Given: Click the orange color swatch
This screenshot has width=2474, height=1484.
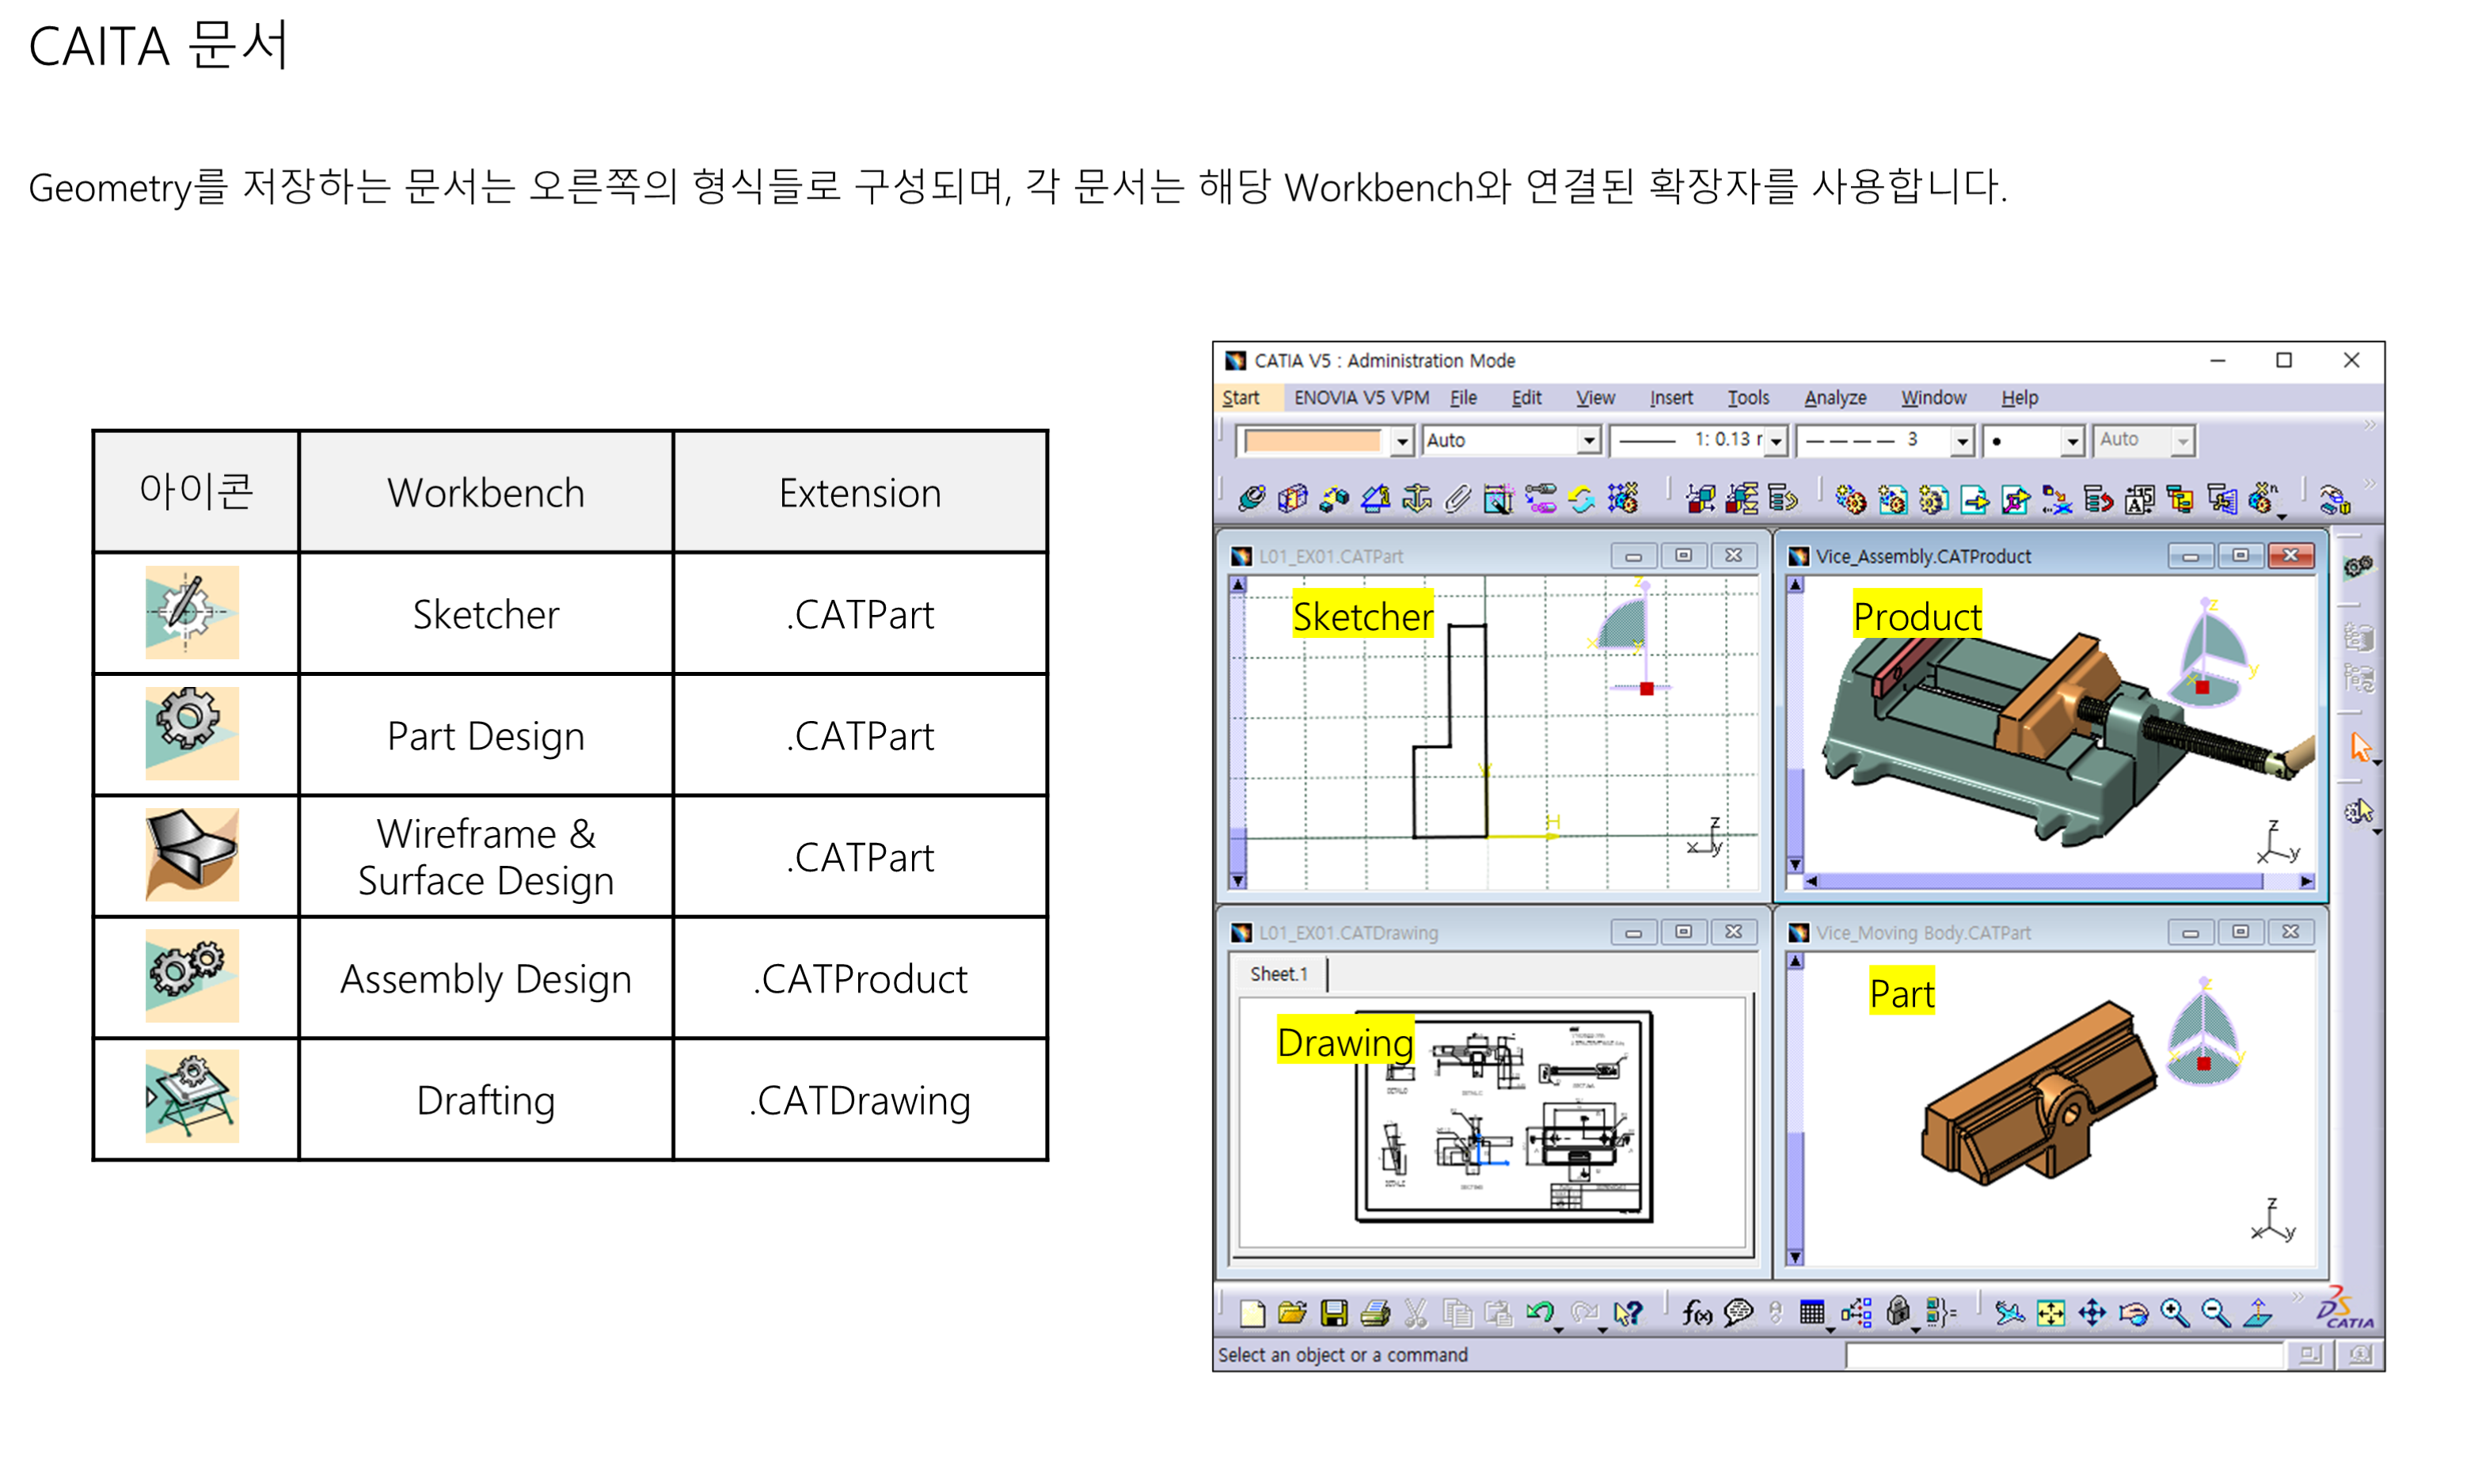Looking at the screenshot, I should [1312, 440].
